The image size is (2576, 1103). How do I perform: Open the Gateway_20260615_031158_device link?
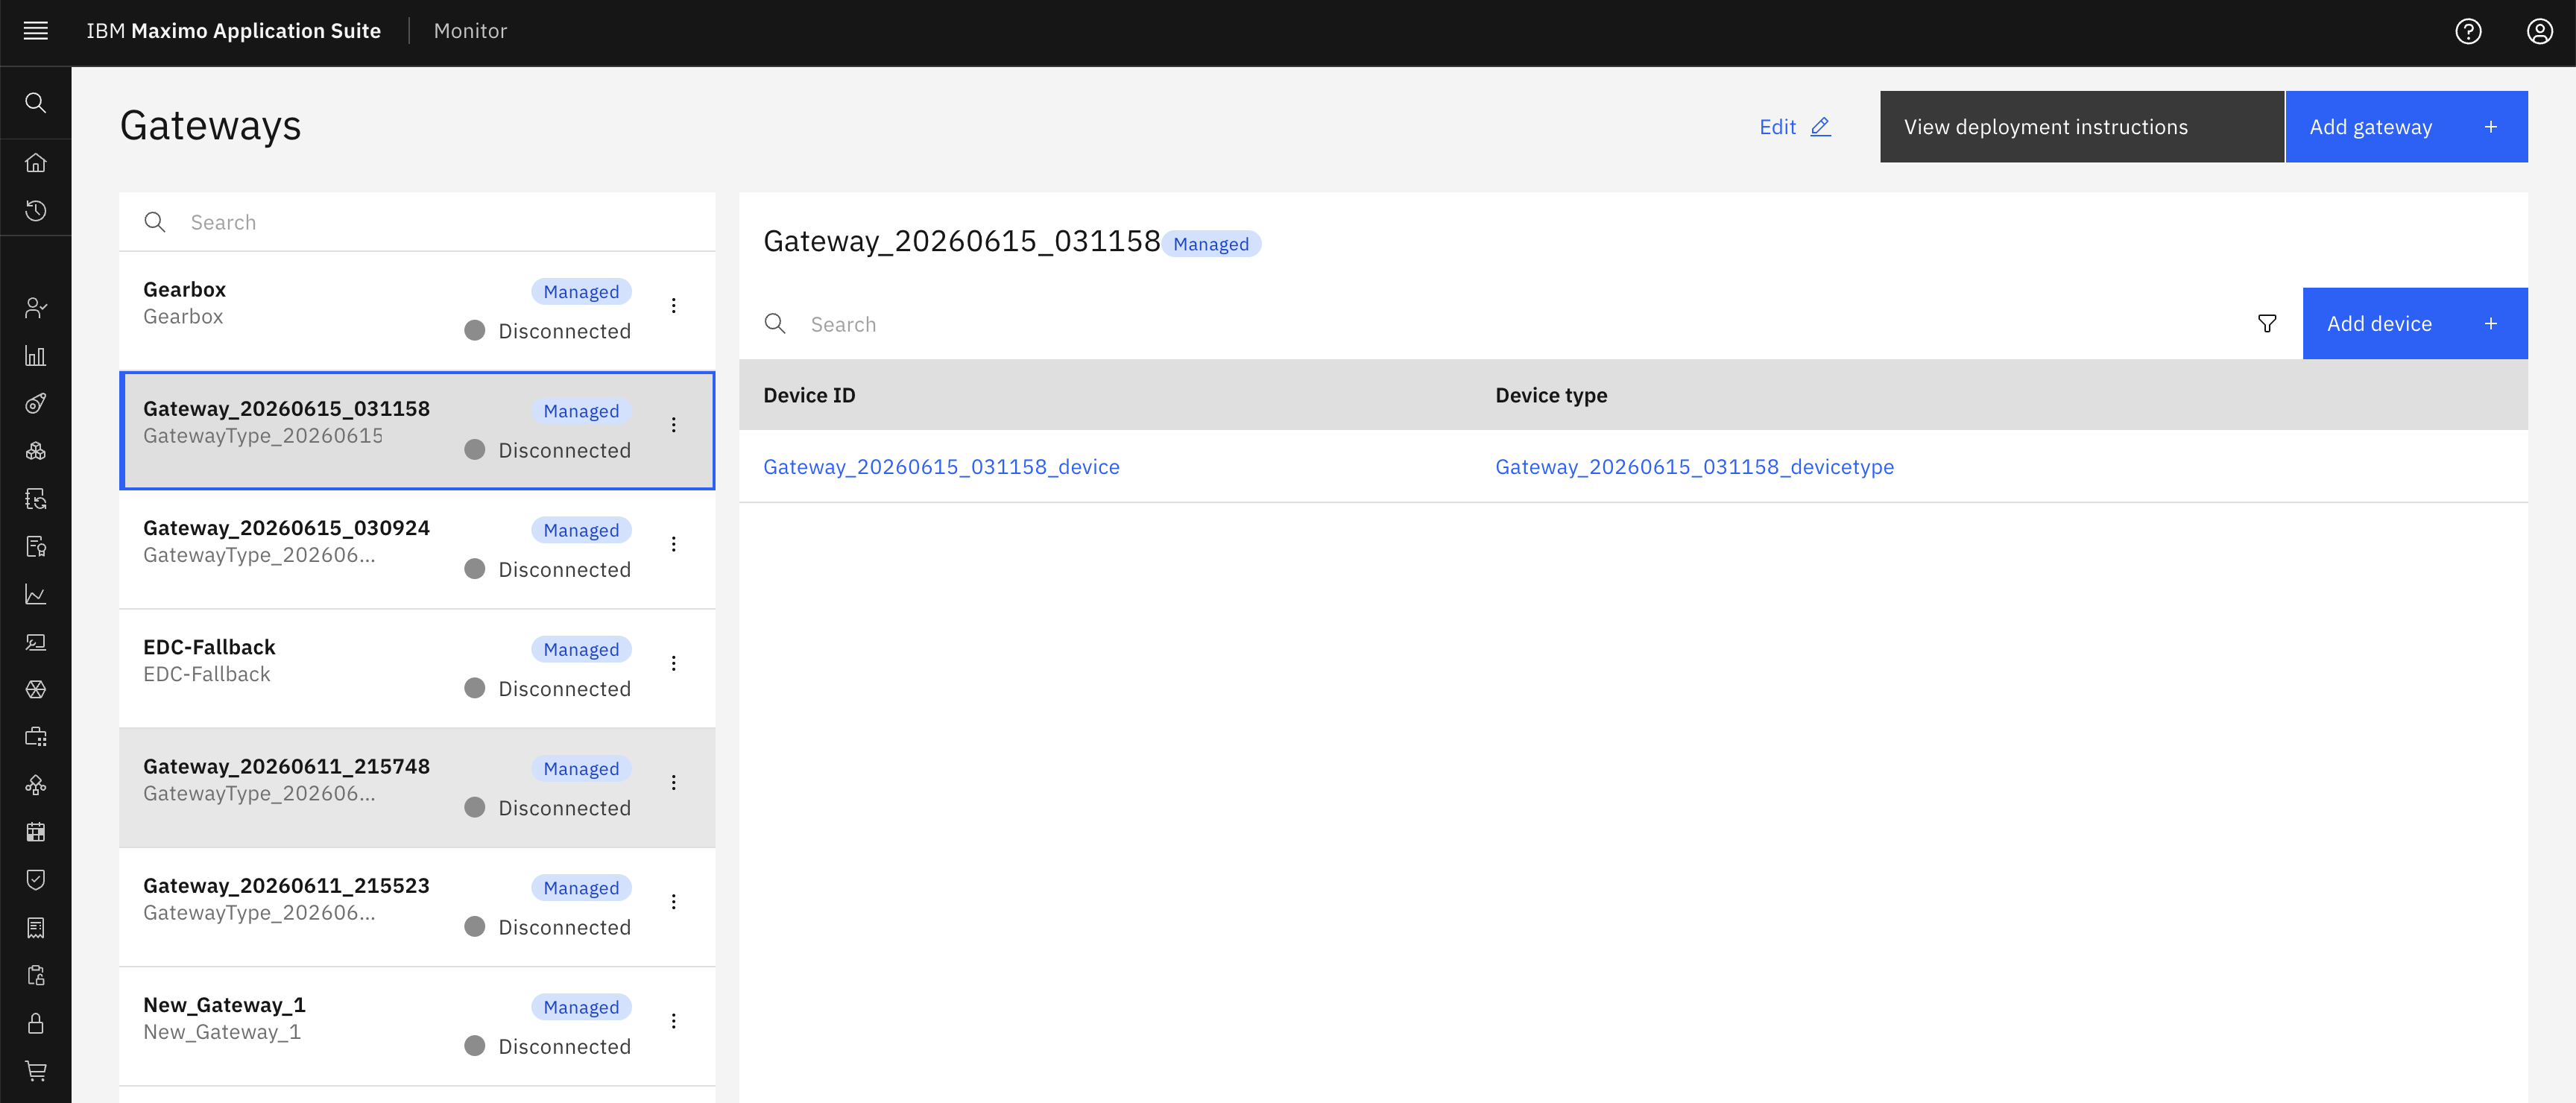click(x=941, y=467)
